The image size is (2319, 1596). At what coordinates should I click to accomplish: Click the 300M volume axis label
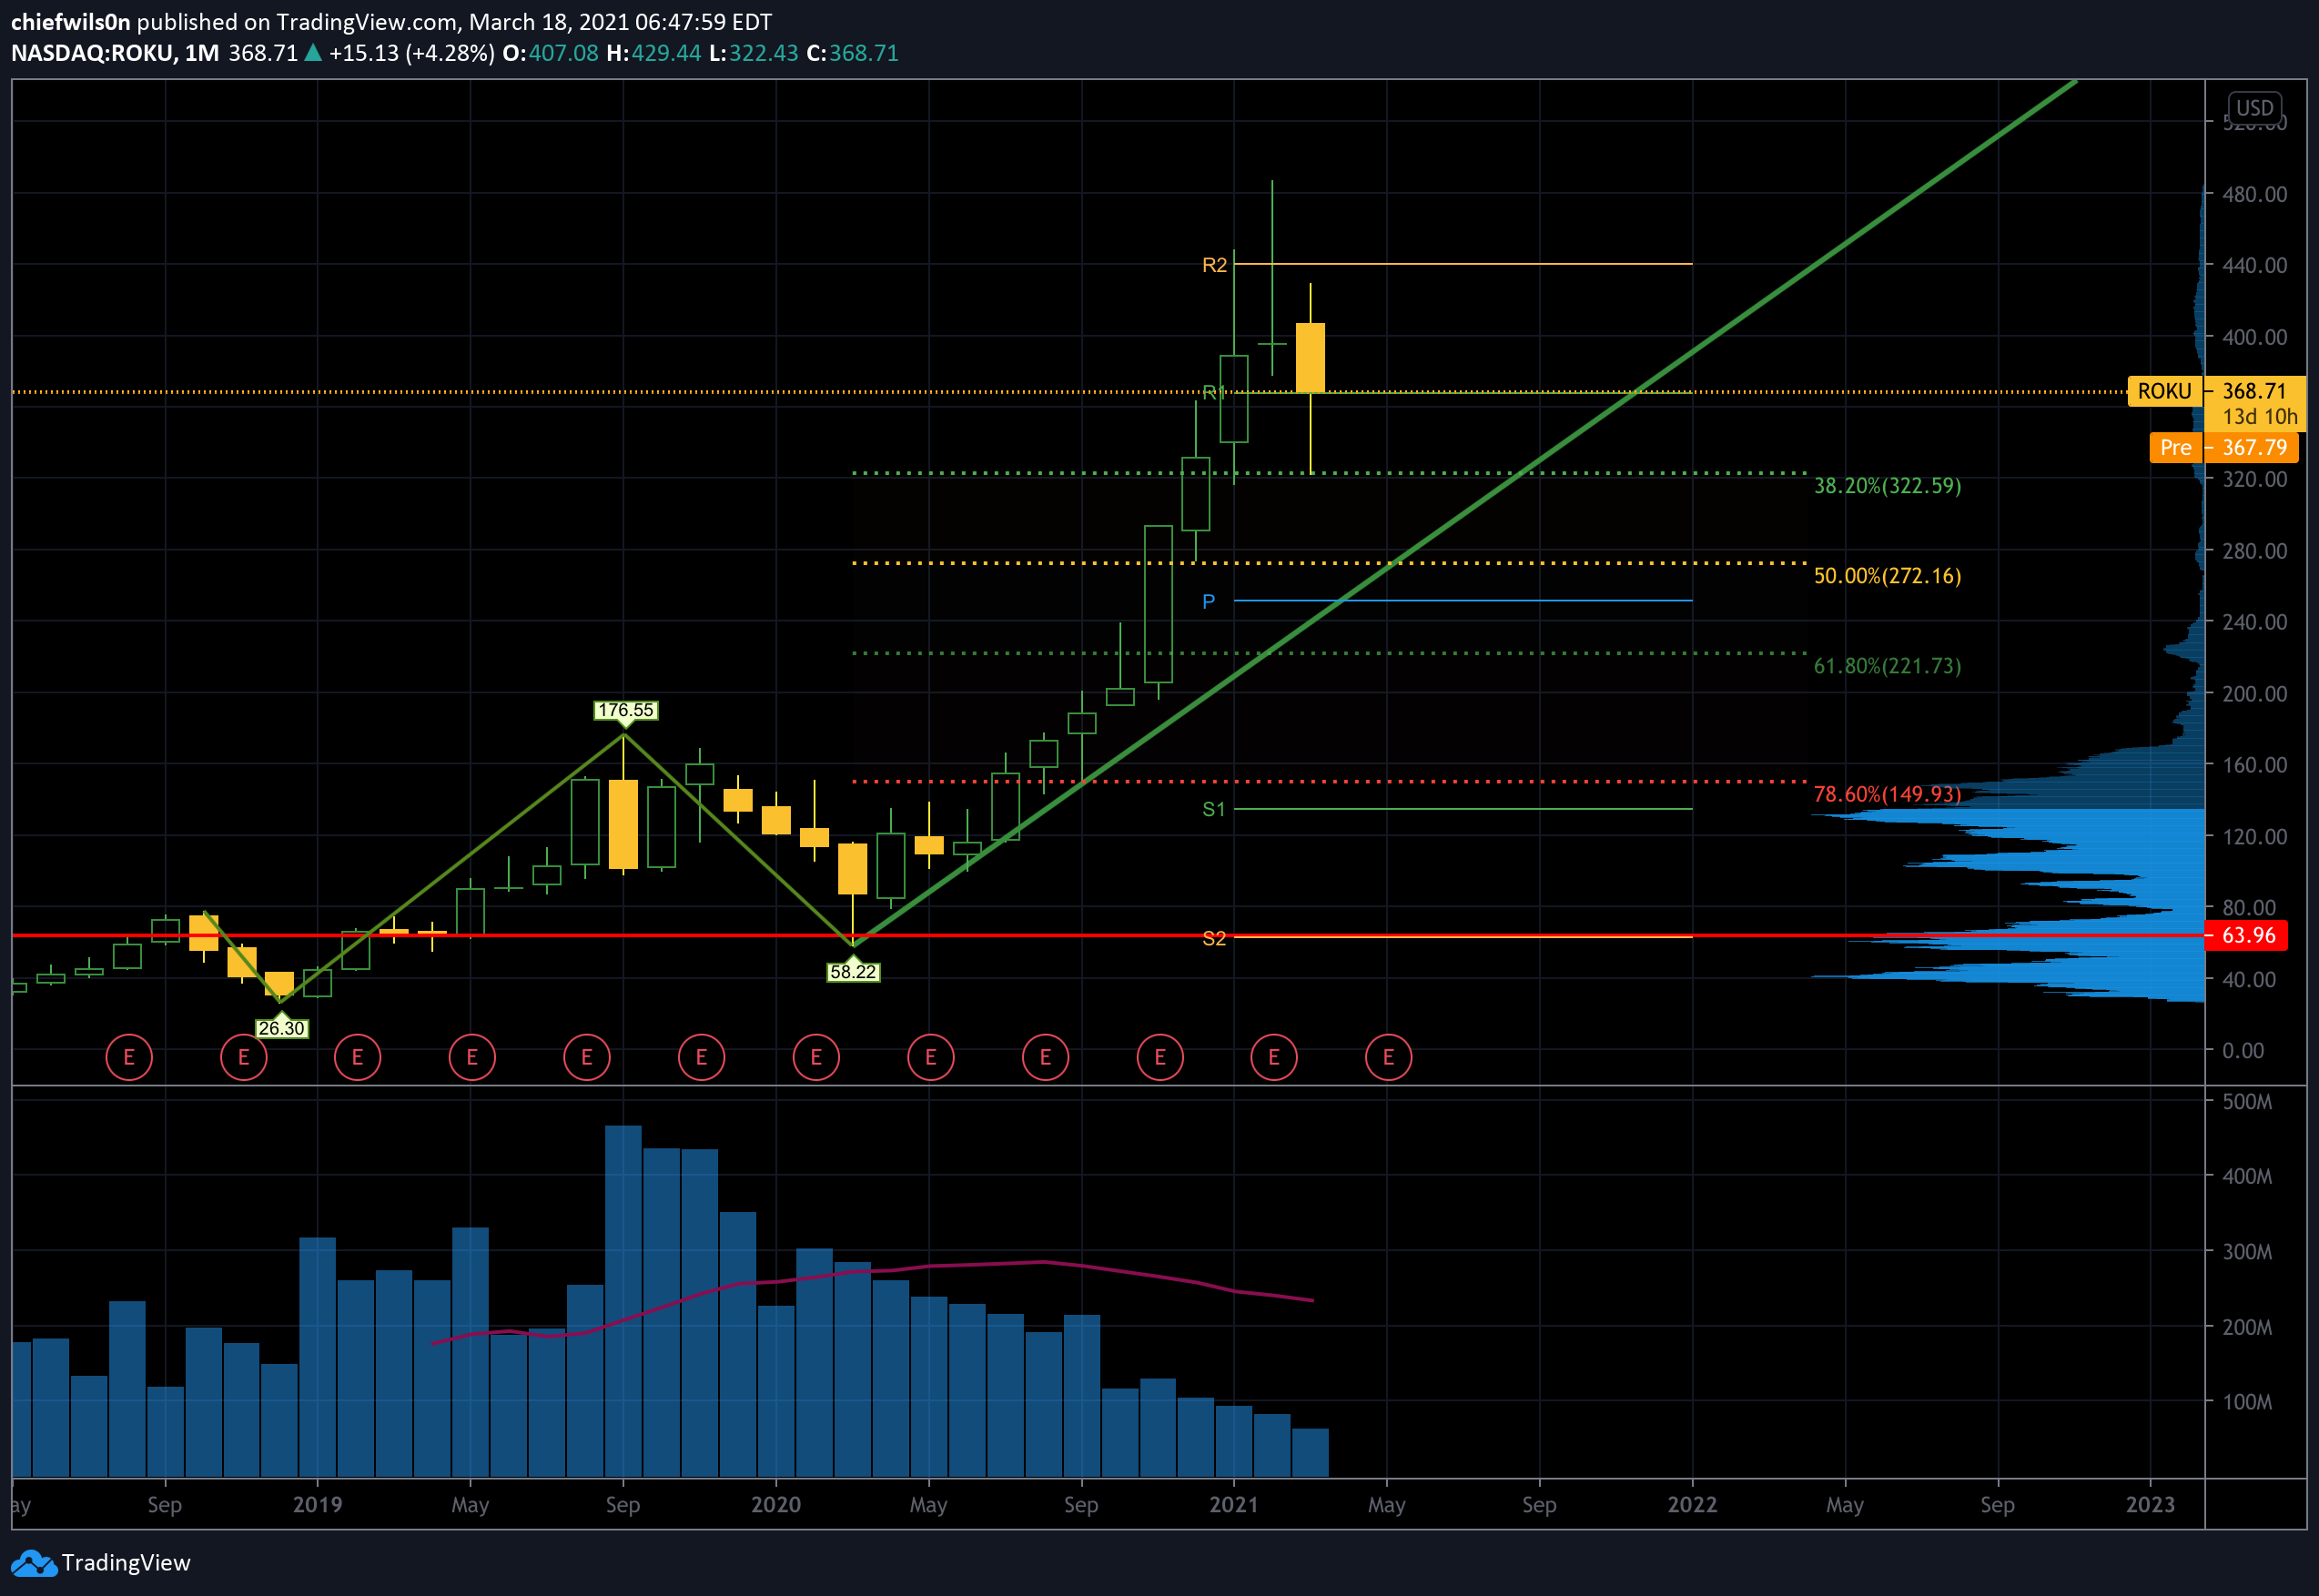[2247, 1252]
